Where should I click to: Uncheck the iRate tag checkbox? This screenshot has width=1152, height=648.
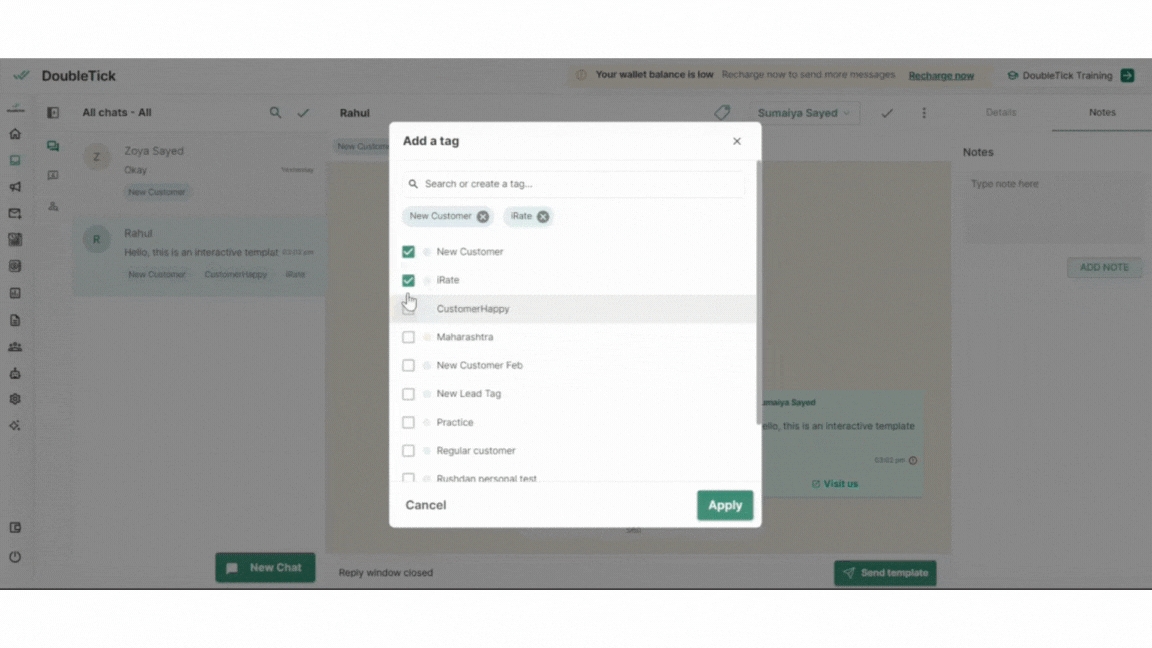(408, 280)
